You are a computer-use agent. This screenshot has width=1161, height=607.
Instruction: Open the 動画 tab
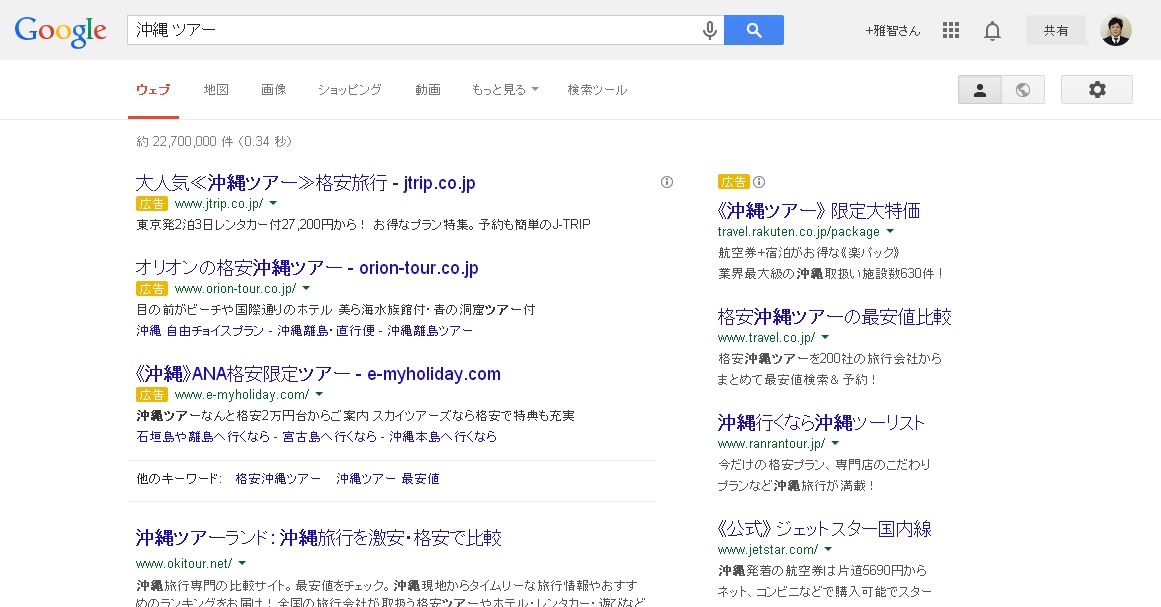coord(428,90)
